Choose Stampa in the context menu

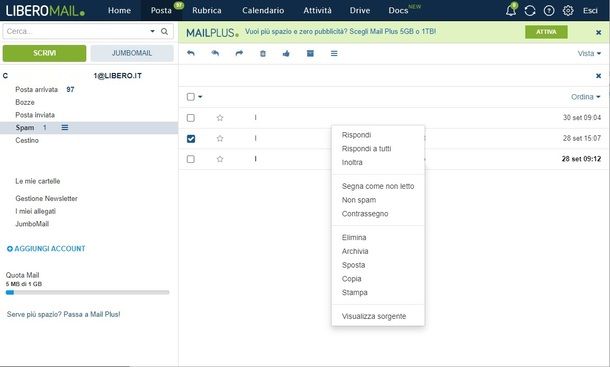click(354, 292)
